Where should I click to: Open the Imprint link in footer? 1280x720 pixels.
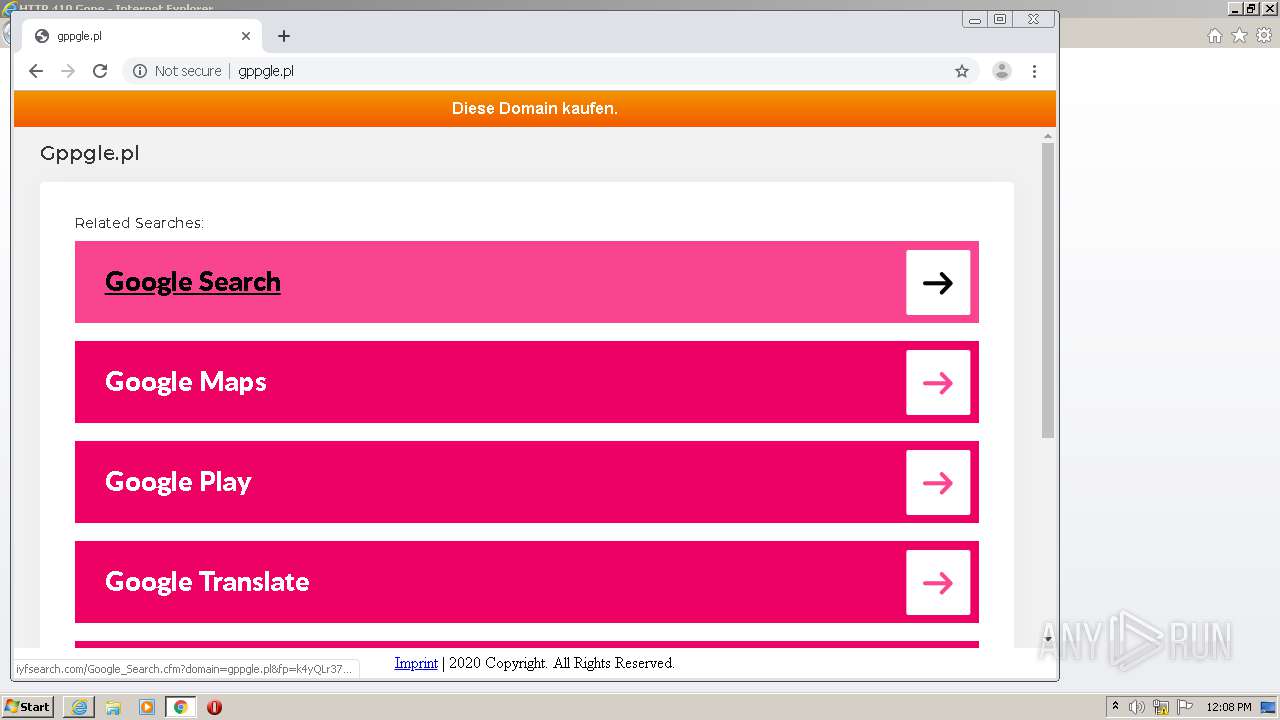click(x=416, y=663)
